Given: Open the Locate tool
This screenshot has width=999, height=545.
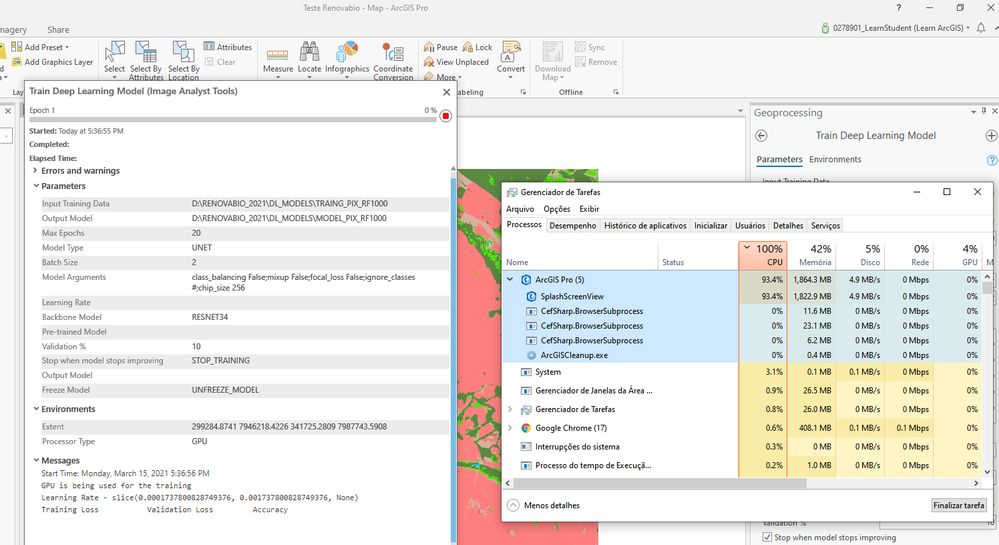Looking at the screenshot, I should click(309, 52).
